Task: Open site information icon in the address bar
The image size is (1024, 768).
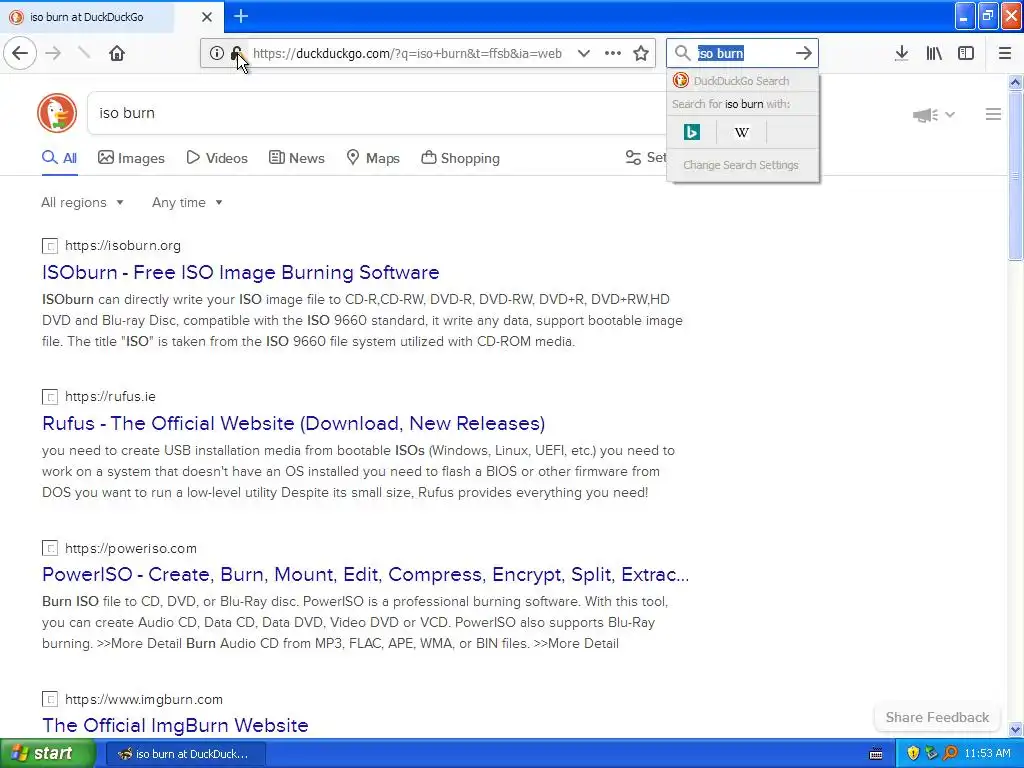Action: pyautogui.click(x=216, y=53)
